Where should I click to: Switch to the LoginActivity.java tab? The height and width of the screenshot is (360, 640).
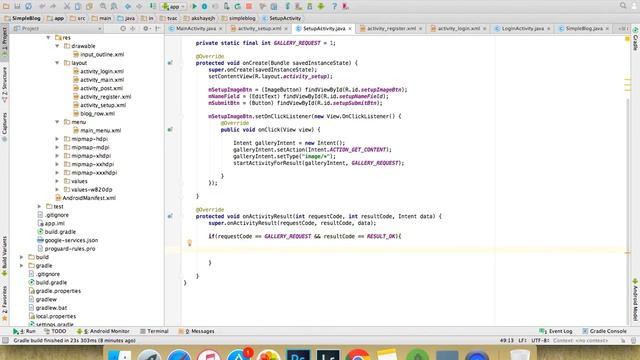(x=522, y=29)
